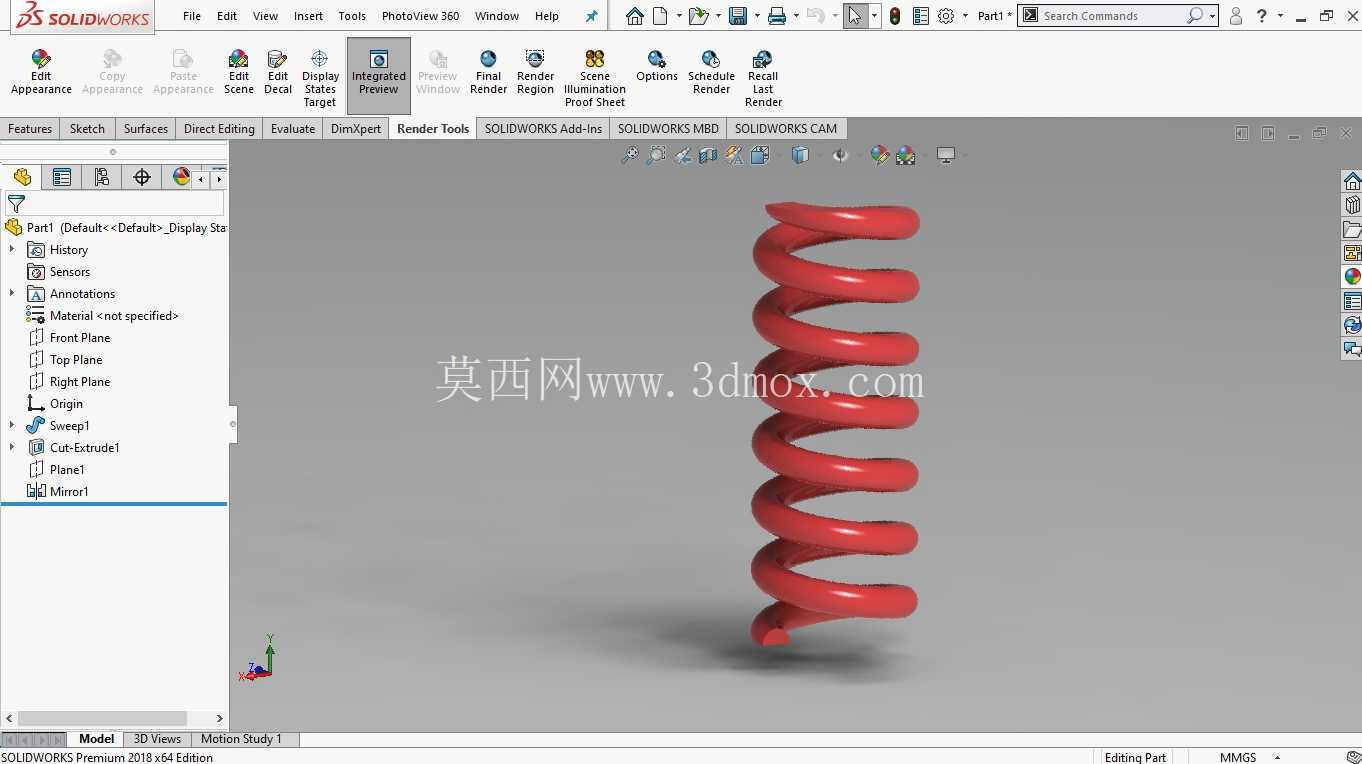This screenshot has width=1362, height=764.
Task: Open the SOLIDWORKS CAM tab
Action: (786, 128)
